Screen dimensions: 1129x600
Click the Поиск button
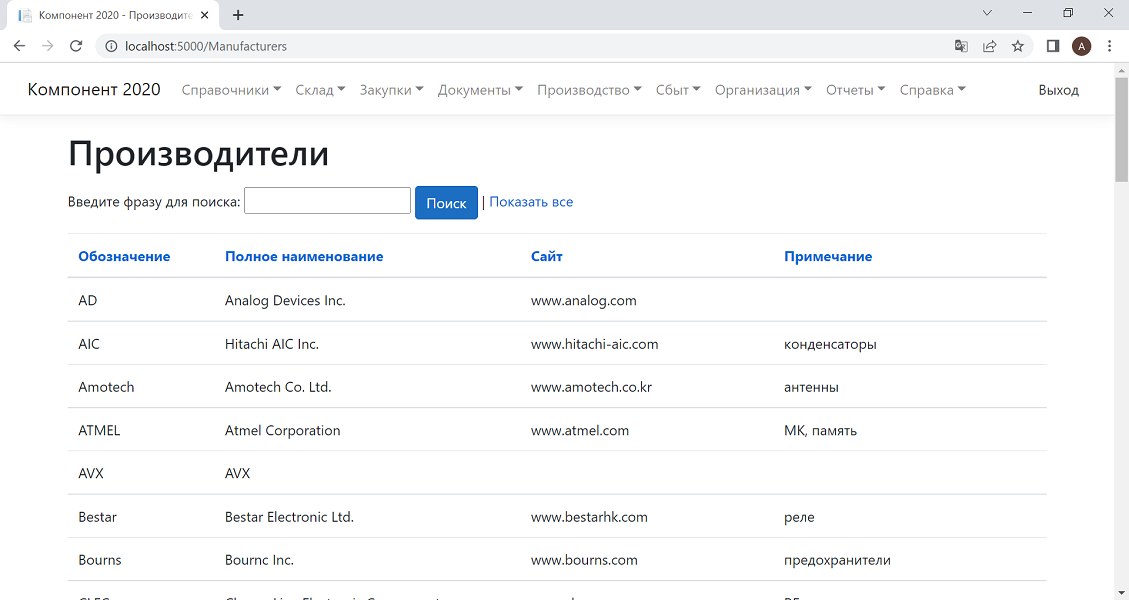(446, 202)
